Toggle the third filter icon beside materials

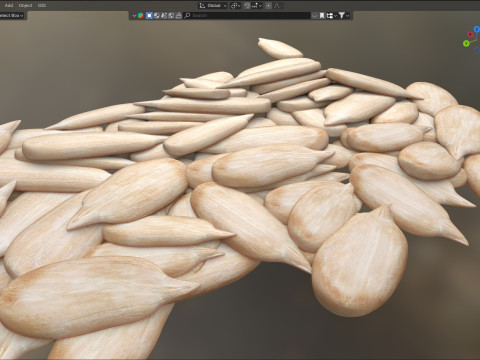point(164,16)
